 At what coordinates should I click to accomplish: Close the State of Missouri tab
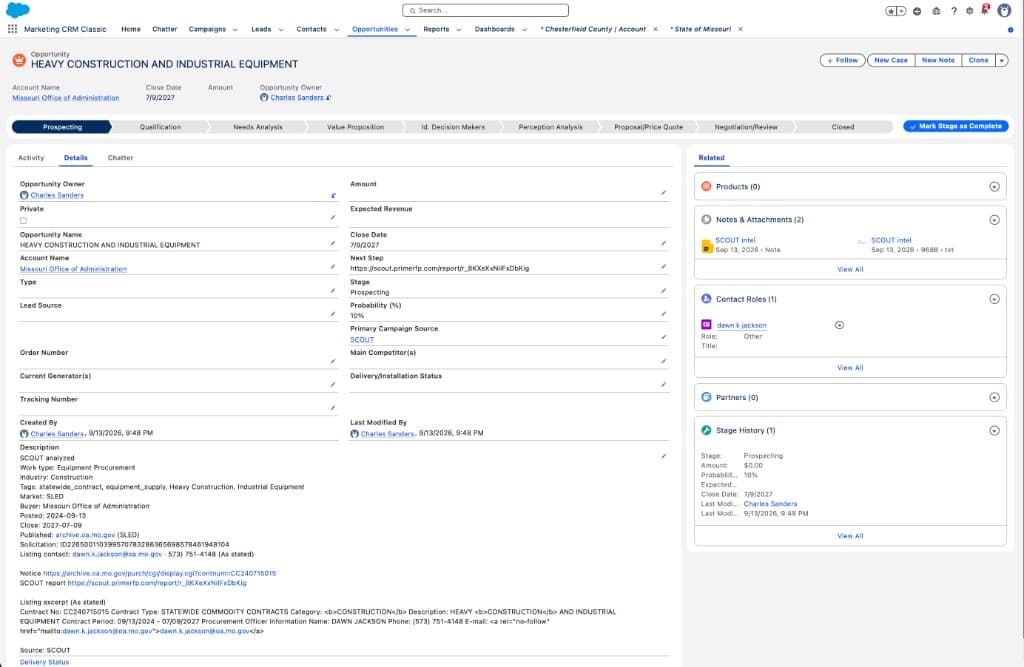[740, 29]
